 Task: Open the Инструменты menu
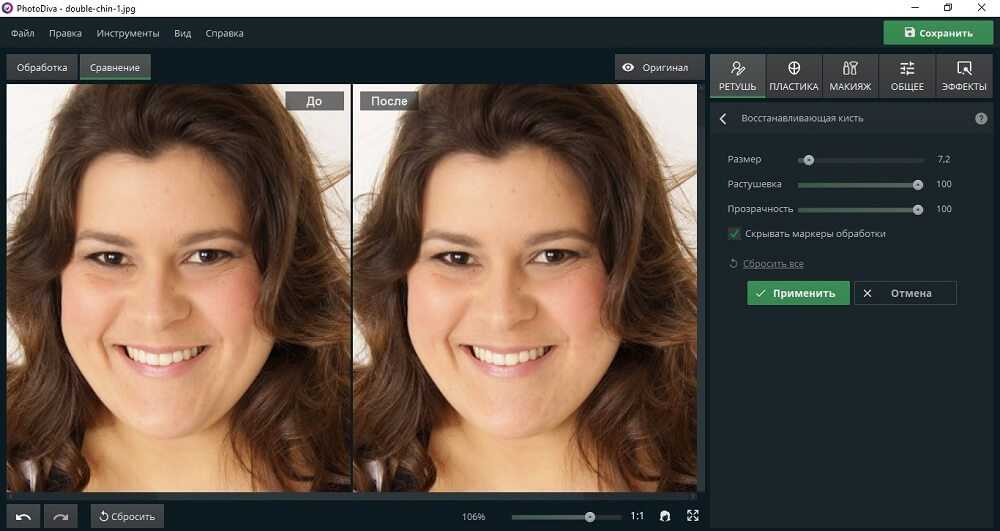(x=127, y=33)
